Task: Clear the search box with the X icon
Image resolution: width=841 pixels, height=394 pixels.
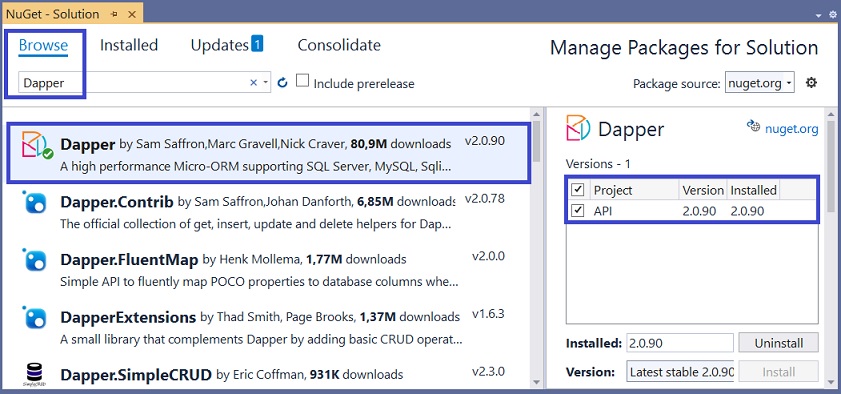Action: [x=254, y=83]
